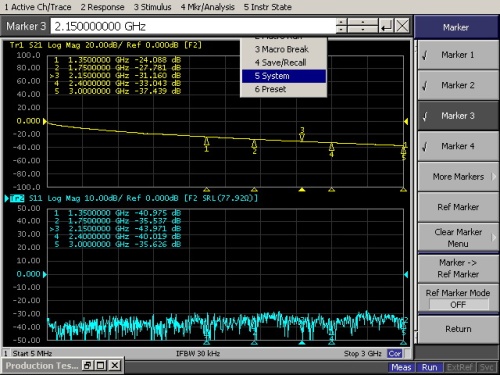Viewport: 500px width, 375px height.
Task: Select the highlighted 5 System menu entry
Action: (284, 76)
